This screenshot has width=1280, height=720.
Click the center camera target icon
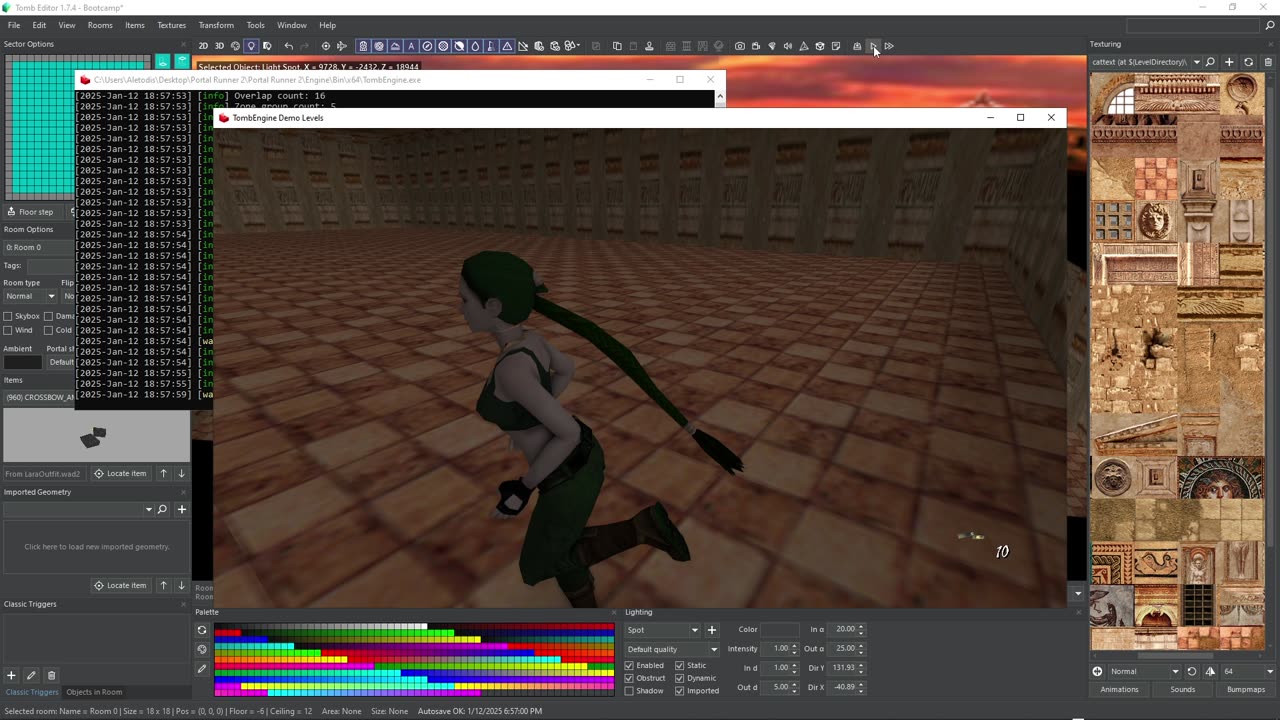(x=325, y=46)
